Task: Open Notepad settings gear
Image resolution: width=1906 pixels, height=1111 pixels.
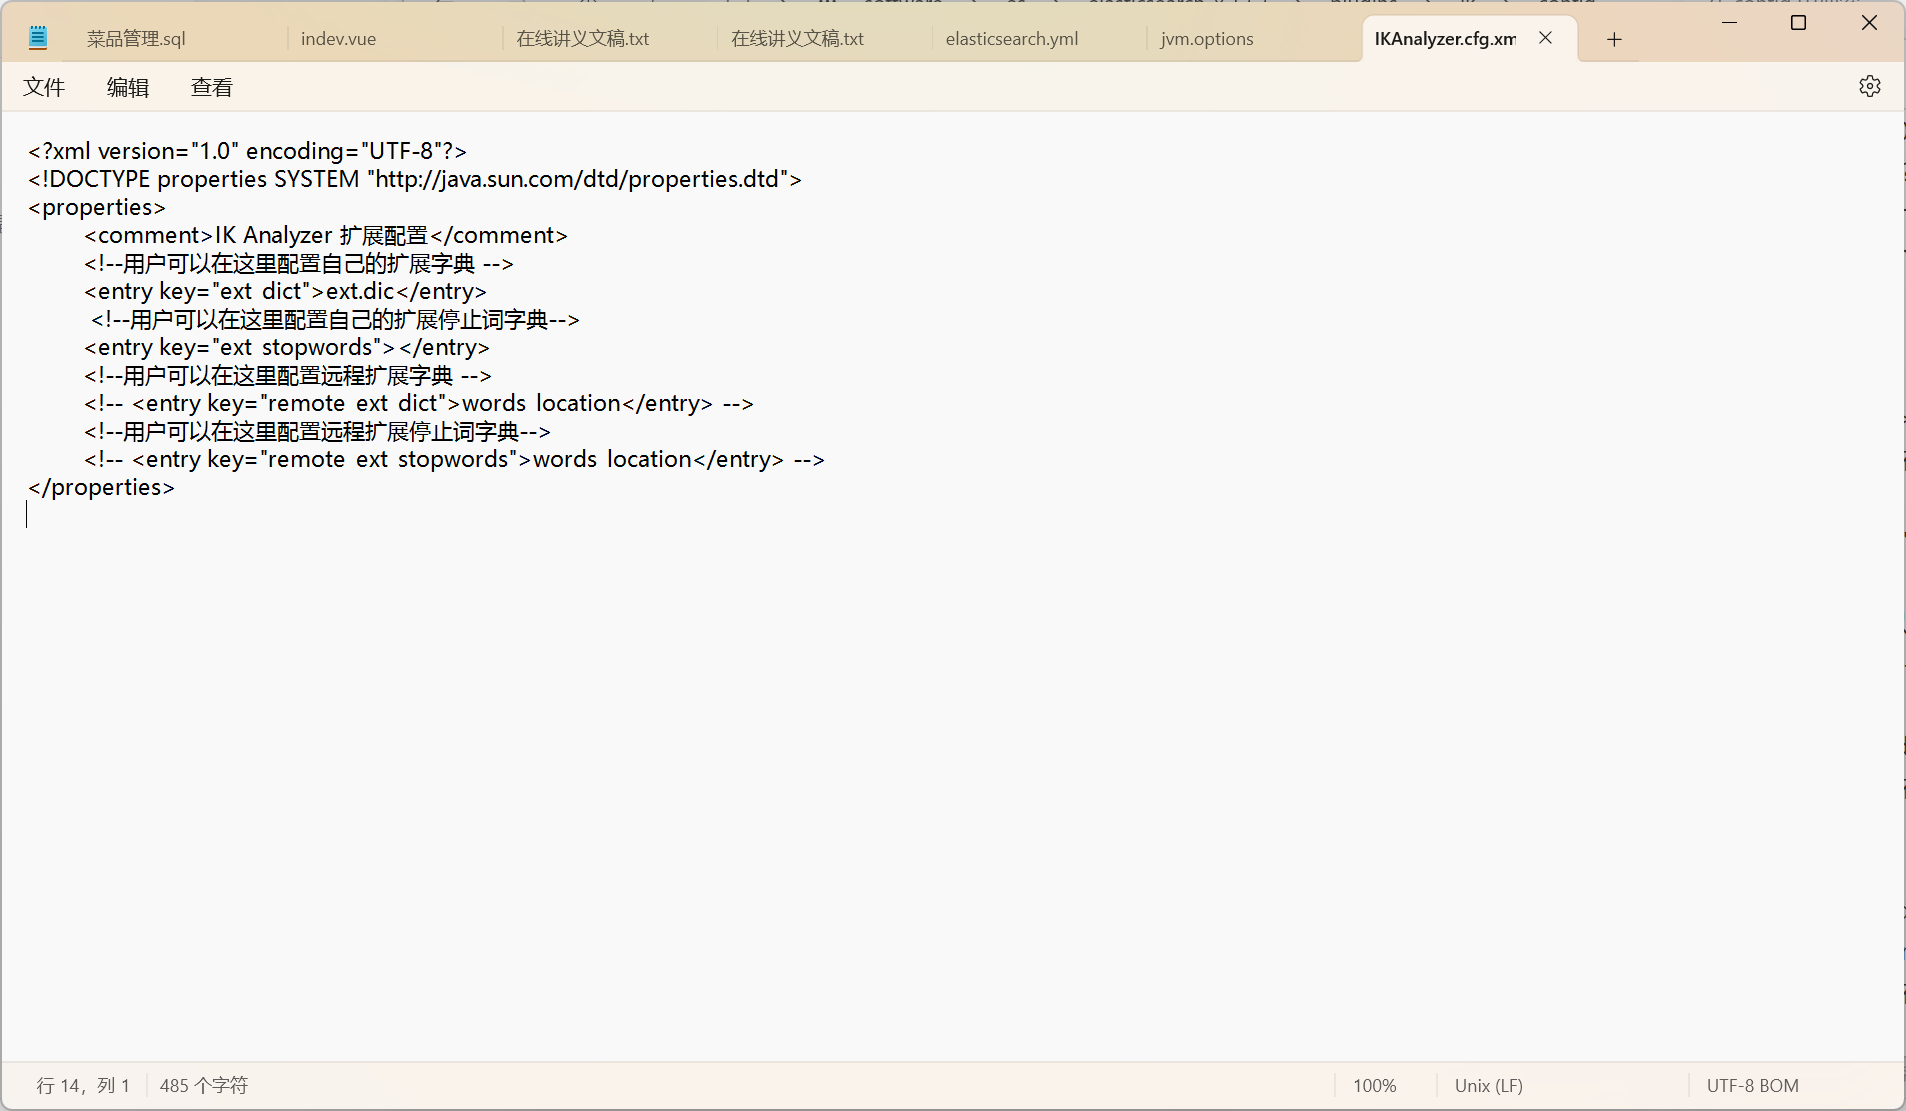Action: [1869, 87]
